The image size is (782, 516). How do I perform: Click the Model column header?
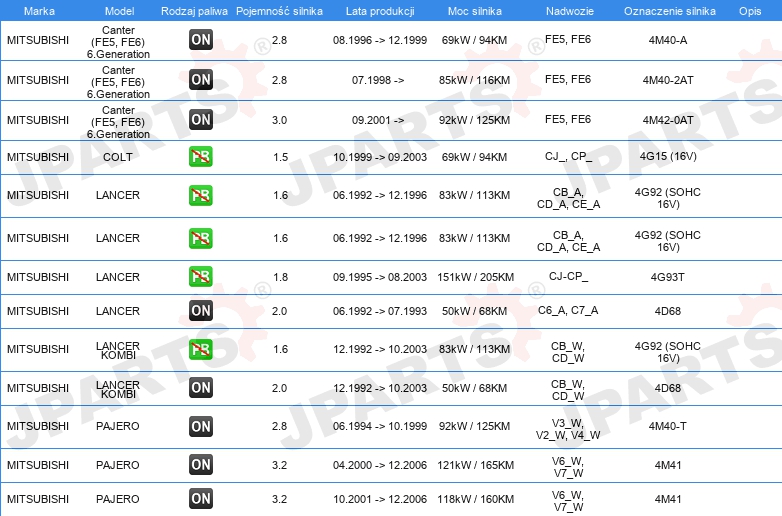point(120,11)
